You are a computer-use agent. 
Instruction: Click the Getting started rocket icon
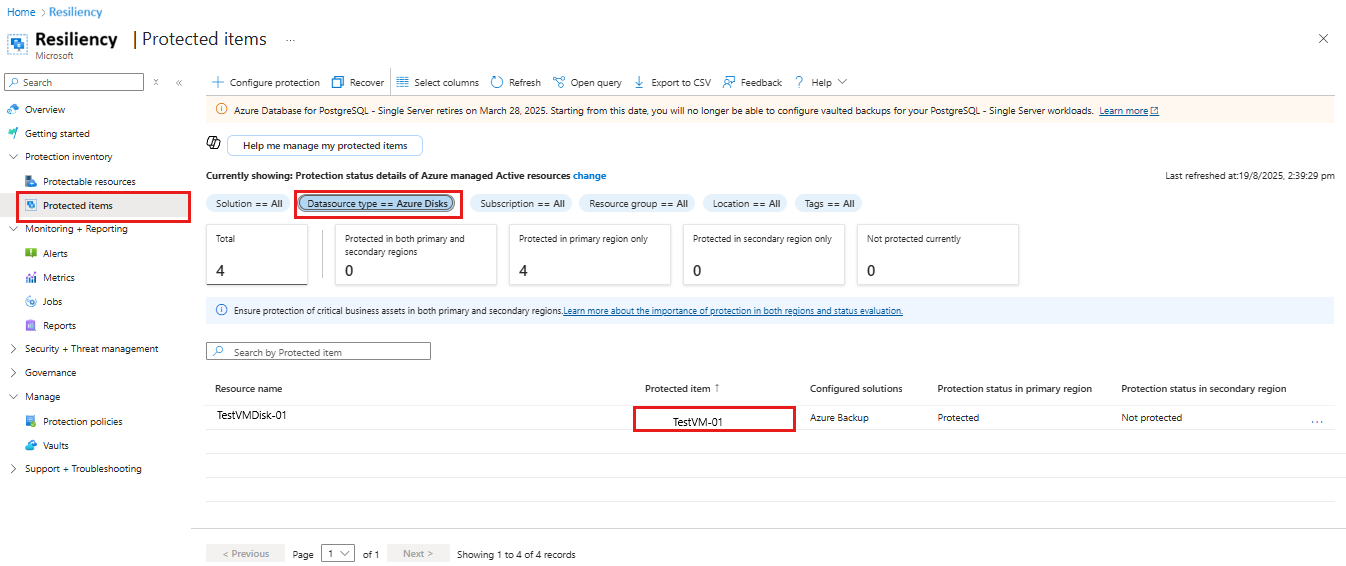pos(13,133)
